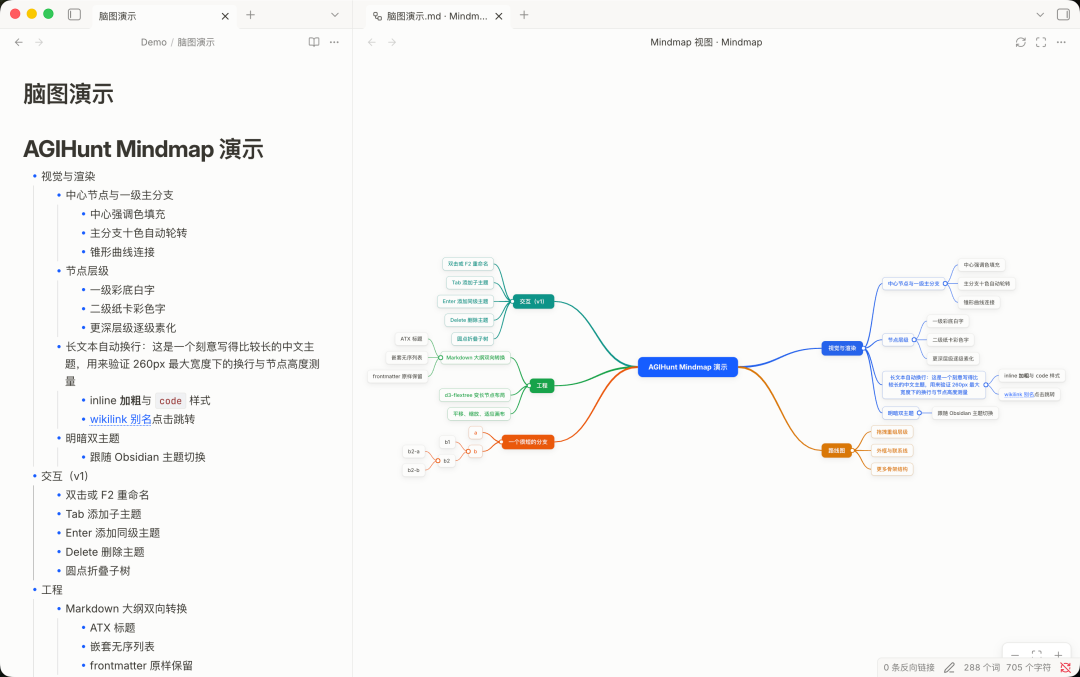
Task: Refresh the Mindmap view
Action: tap(1021, 42)
